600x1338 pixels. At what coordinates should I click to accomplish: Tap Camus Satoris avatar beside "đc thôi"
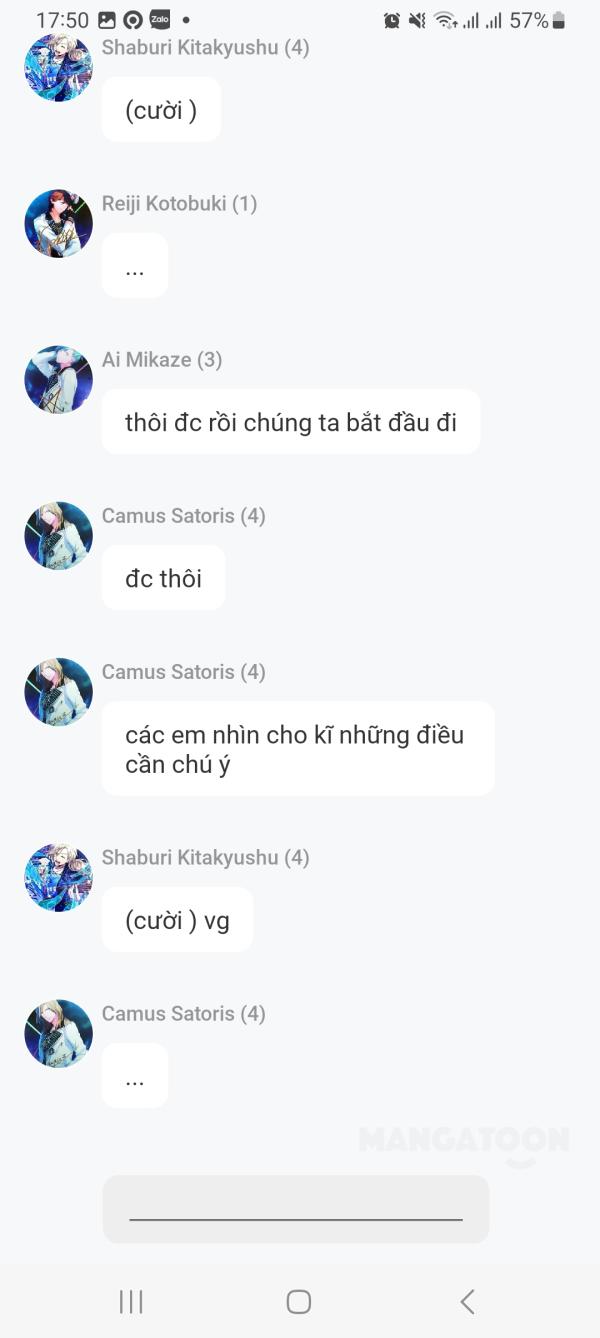[58, 535]
